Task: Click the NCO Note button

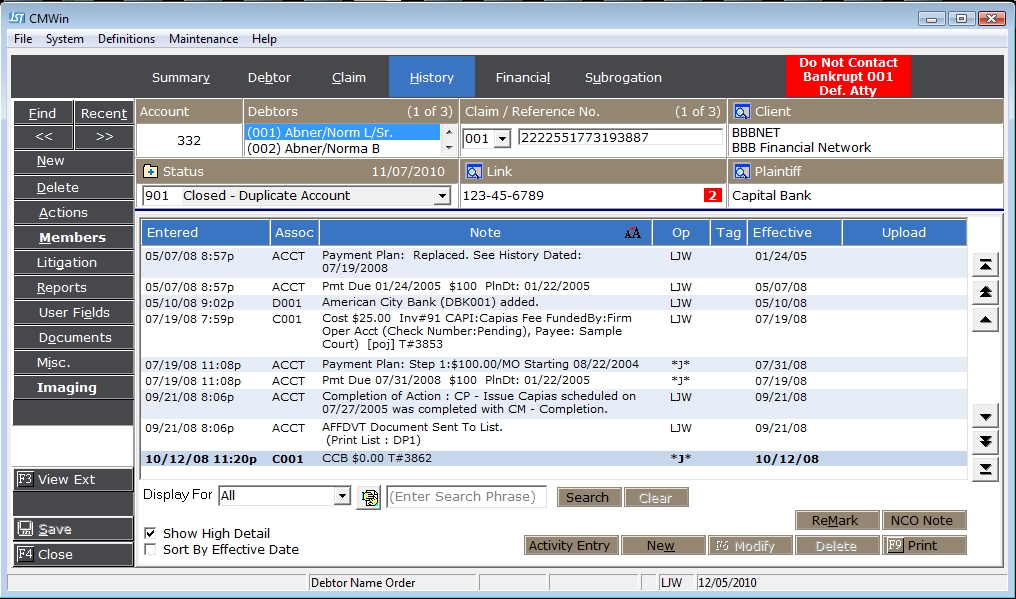Action: click(924, 521)
